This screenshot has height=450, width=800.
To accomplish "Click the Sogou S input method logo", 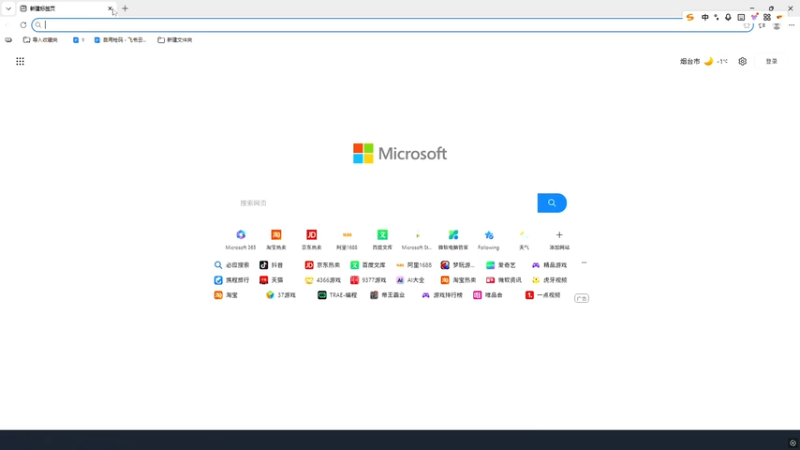I will 690,17.
